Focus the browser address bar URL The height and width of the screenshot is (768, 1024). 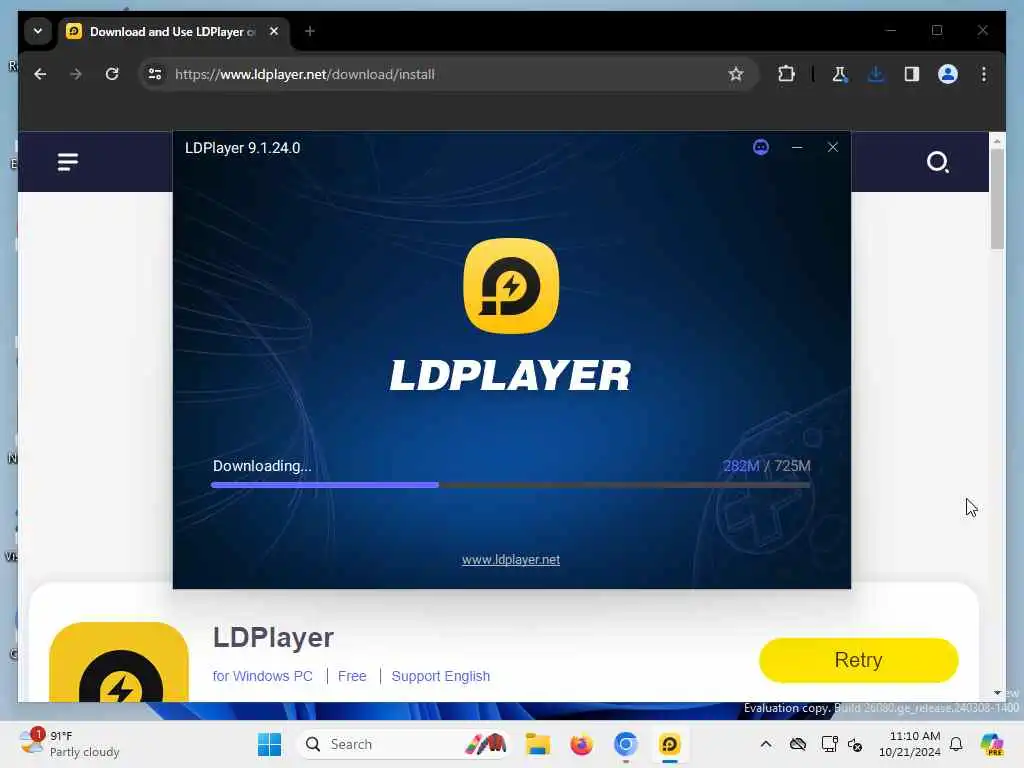tap(304, 74)
